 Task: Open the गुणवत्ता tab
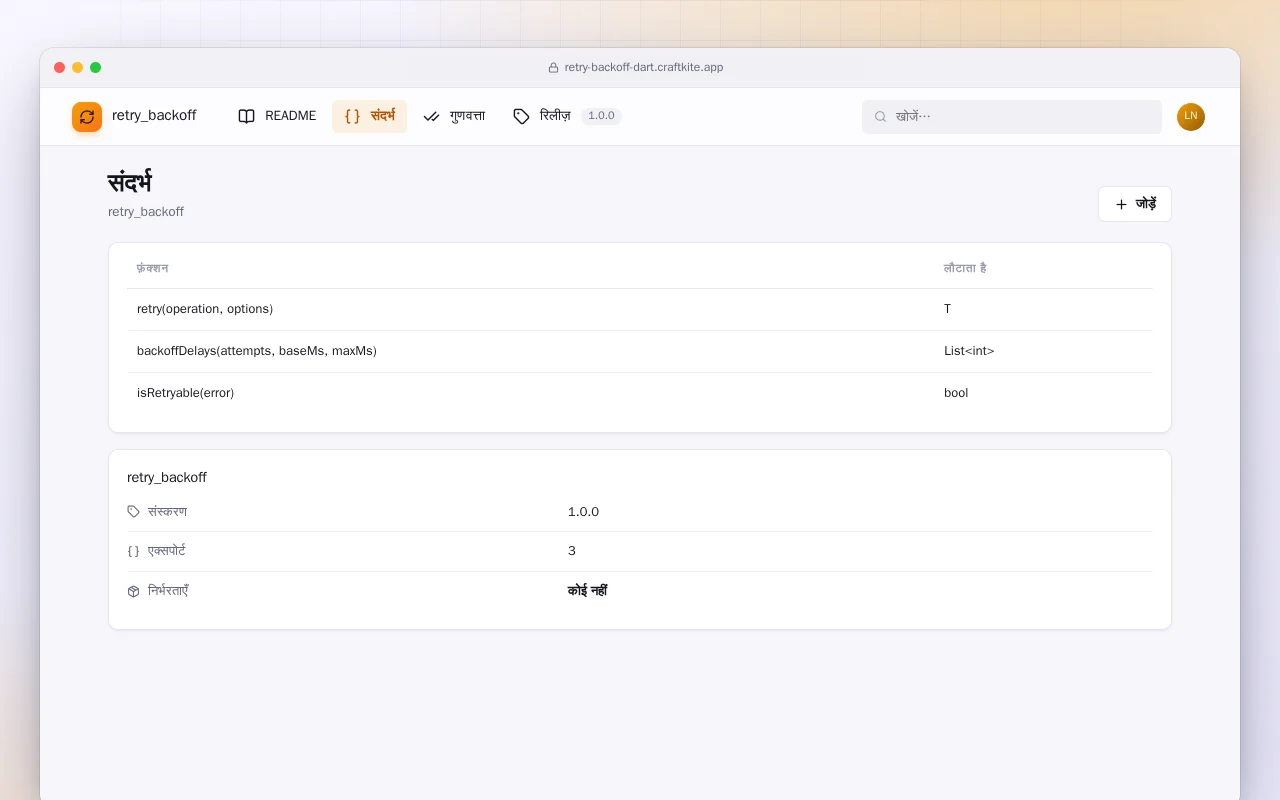454,116
